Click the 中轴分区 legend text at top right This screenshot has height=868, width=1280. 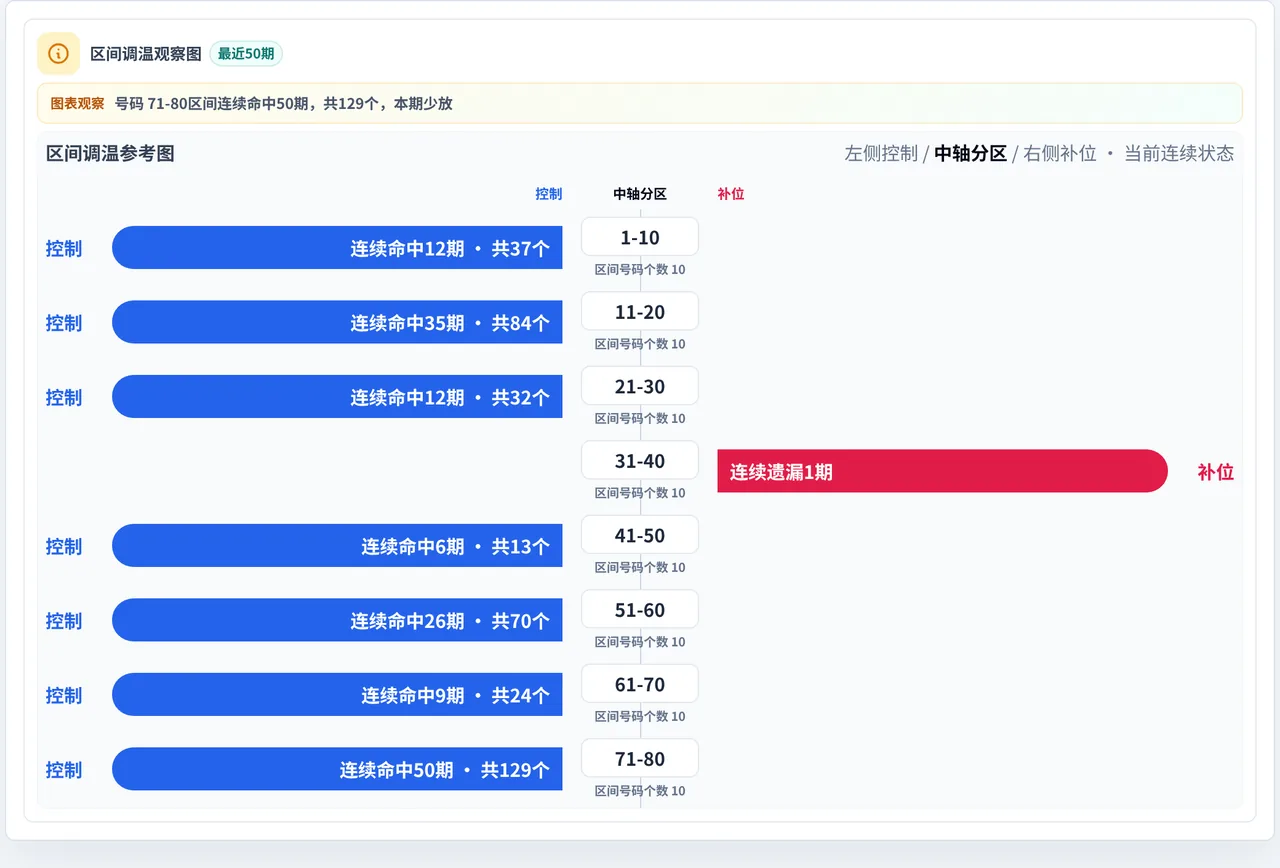970,153
